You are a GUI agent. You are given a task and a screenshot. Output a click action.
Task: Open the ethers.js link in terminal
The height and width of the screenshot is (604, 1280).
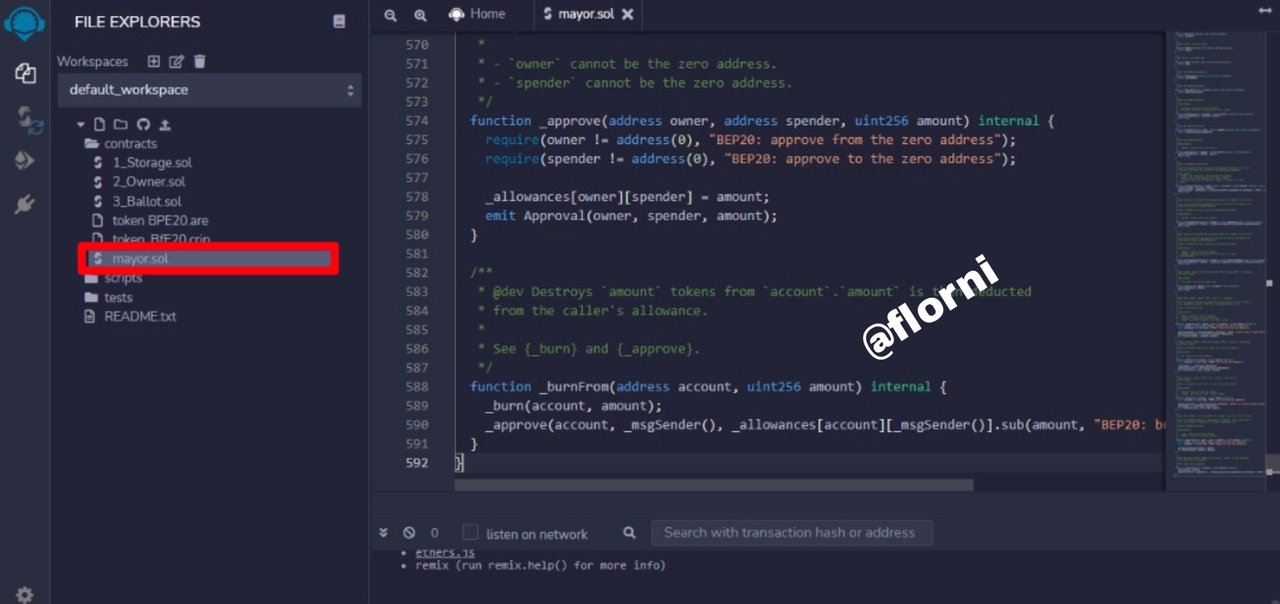point(445,552)
